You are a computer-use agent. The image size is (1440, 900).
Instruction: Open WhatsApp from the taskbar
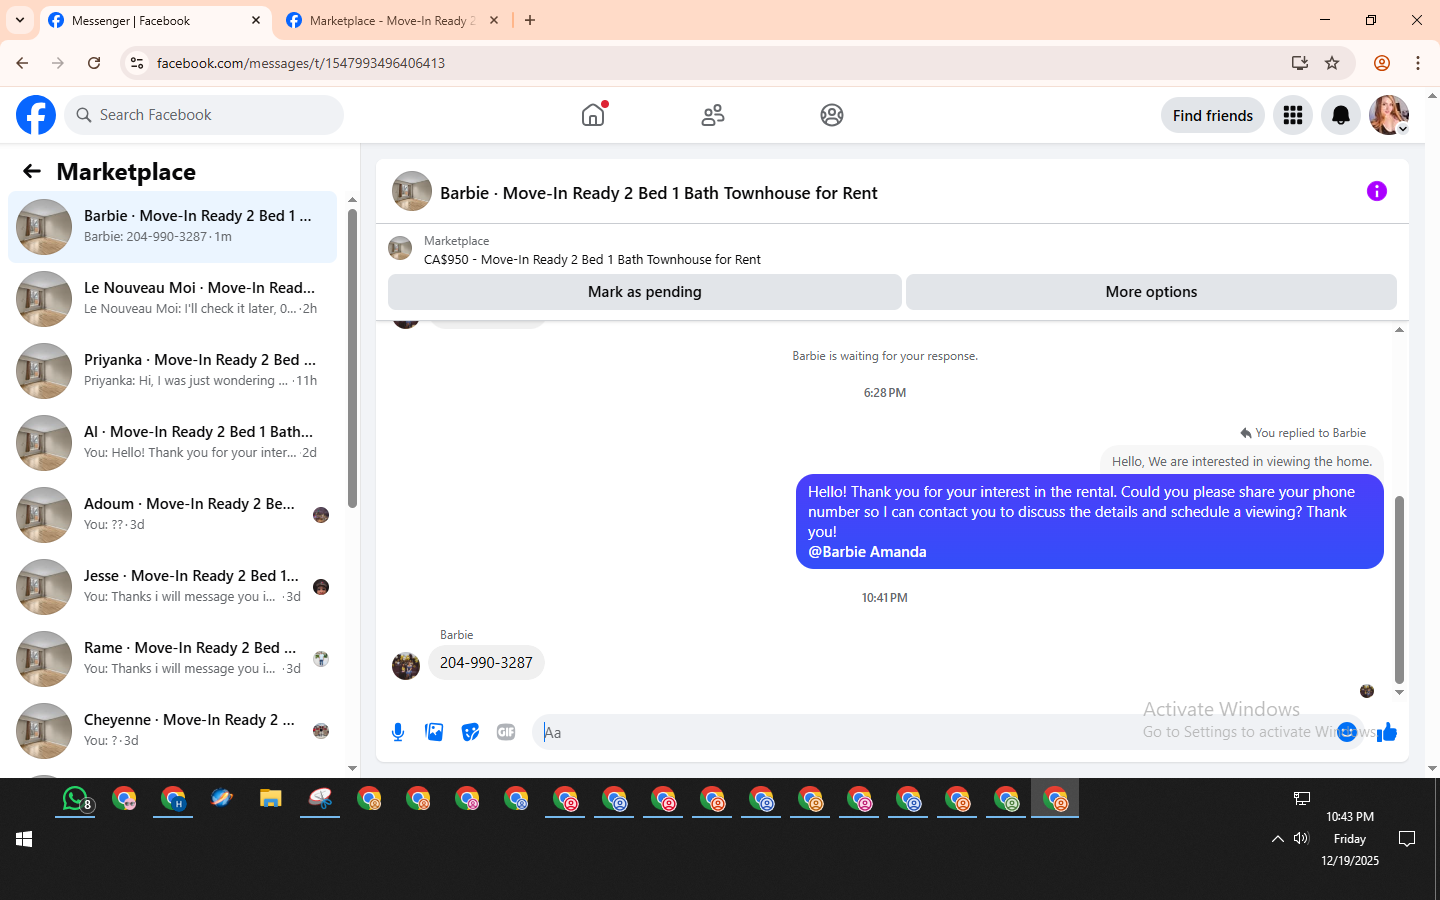76,799
